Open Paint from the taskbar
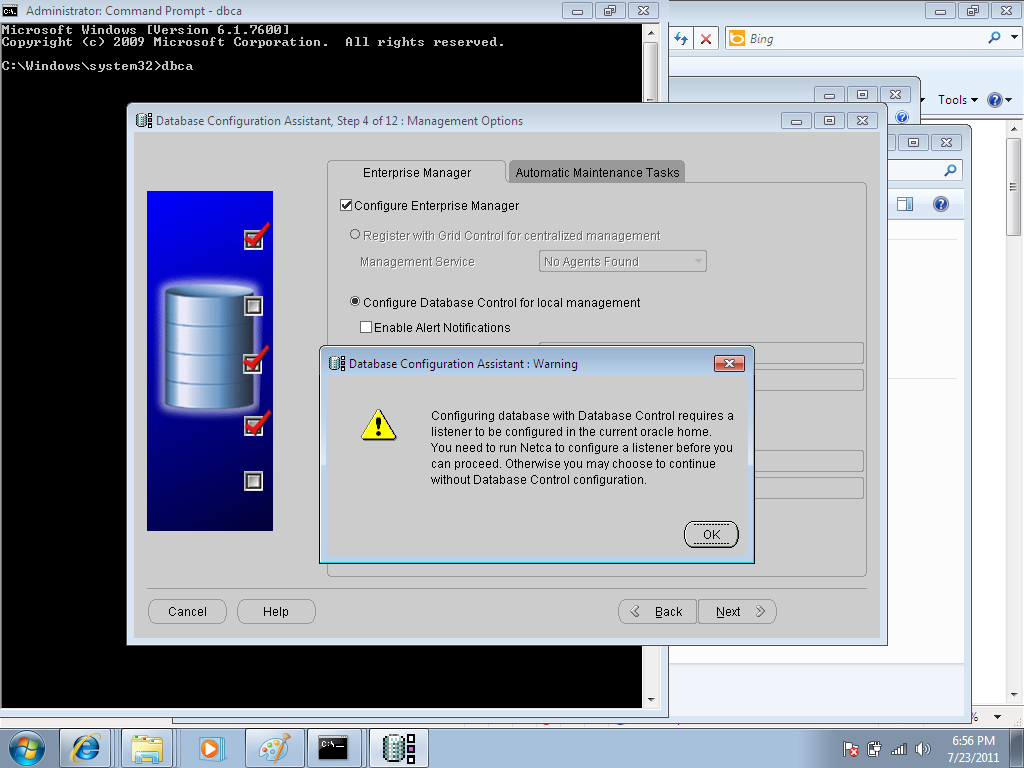The height and width of the screenshot is (768, 1024). [x=274, y=748]
